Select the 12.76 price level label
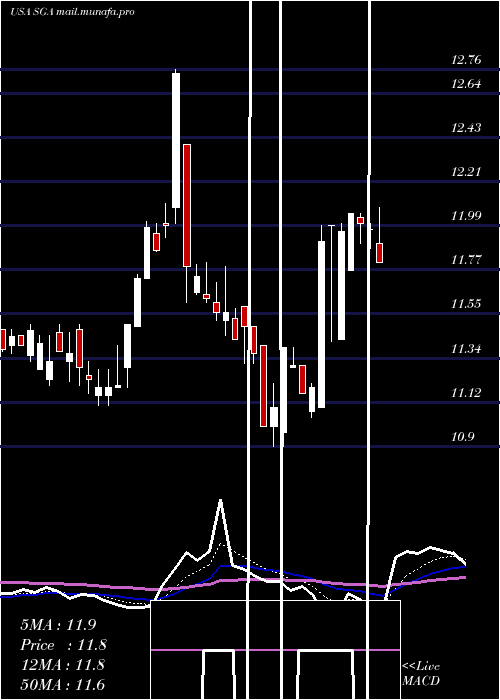The image size is (500, 700). click(x=466, y=60)
